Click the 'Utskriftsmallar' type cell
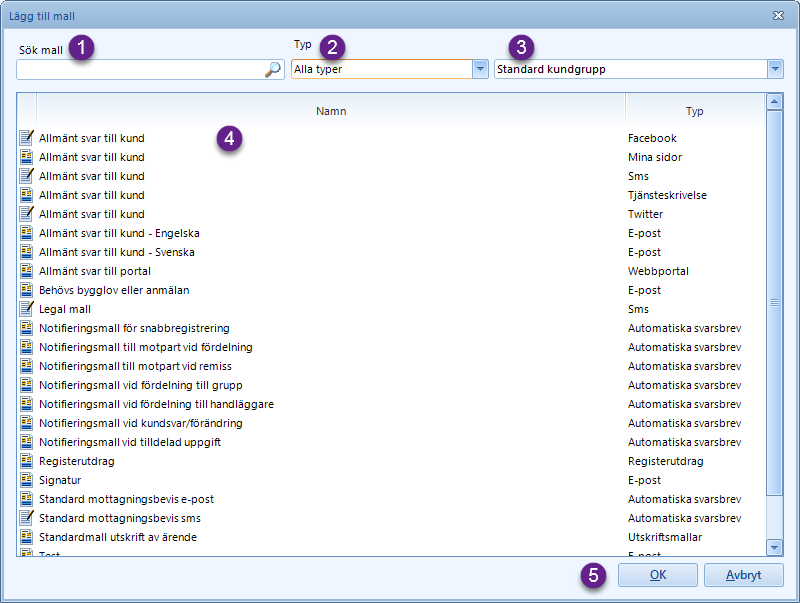This screenshot has width=800, height=603. [665, 537]
